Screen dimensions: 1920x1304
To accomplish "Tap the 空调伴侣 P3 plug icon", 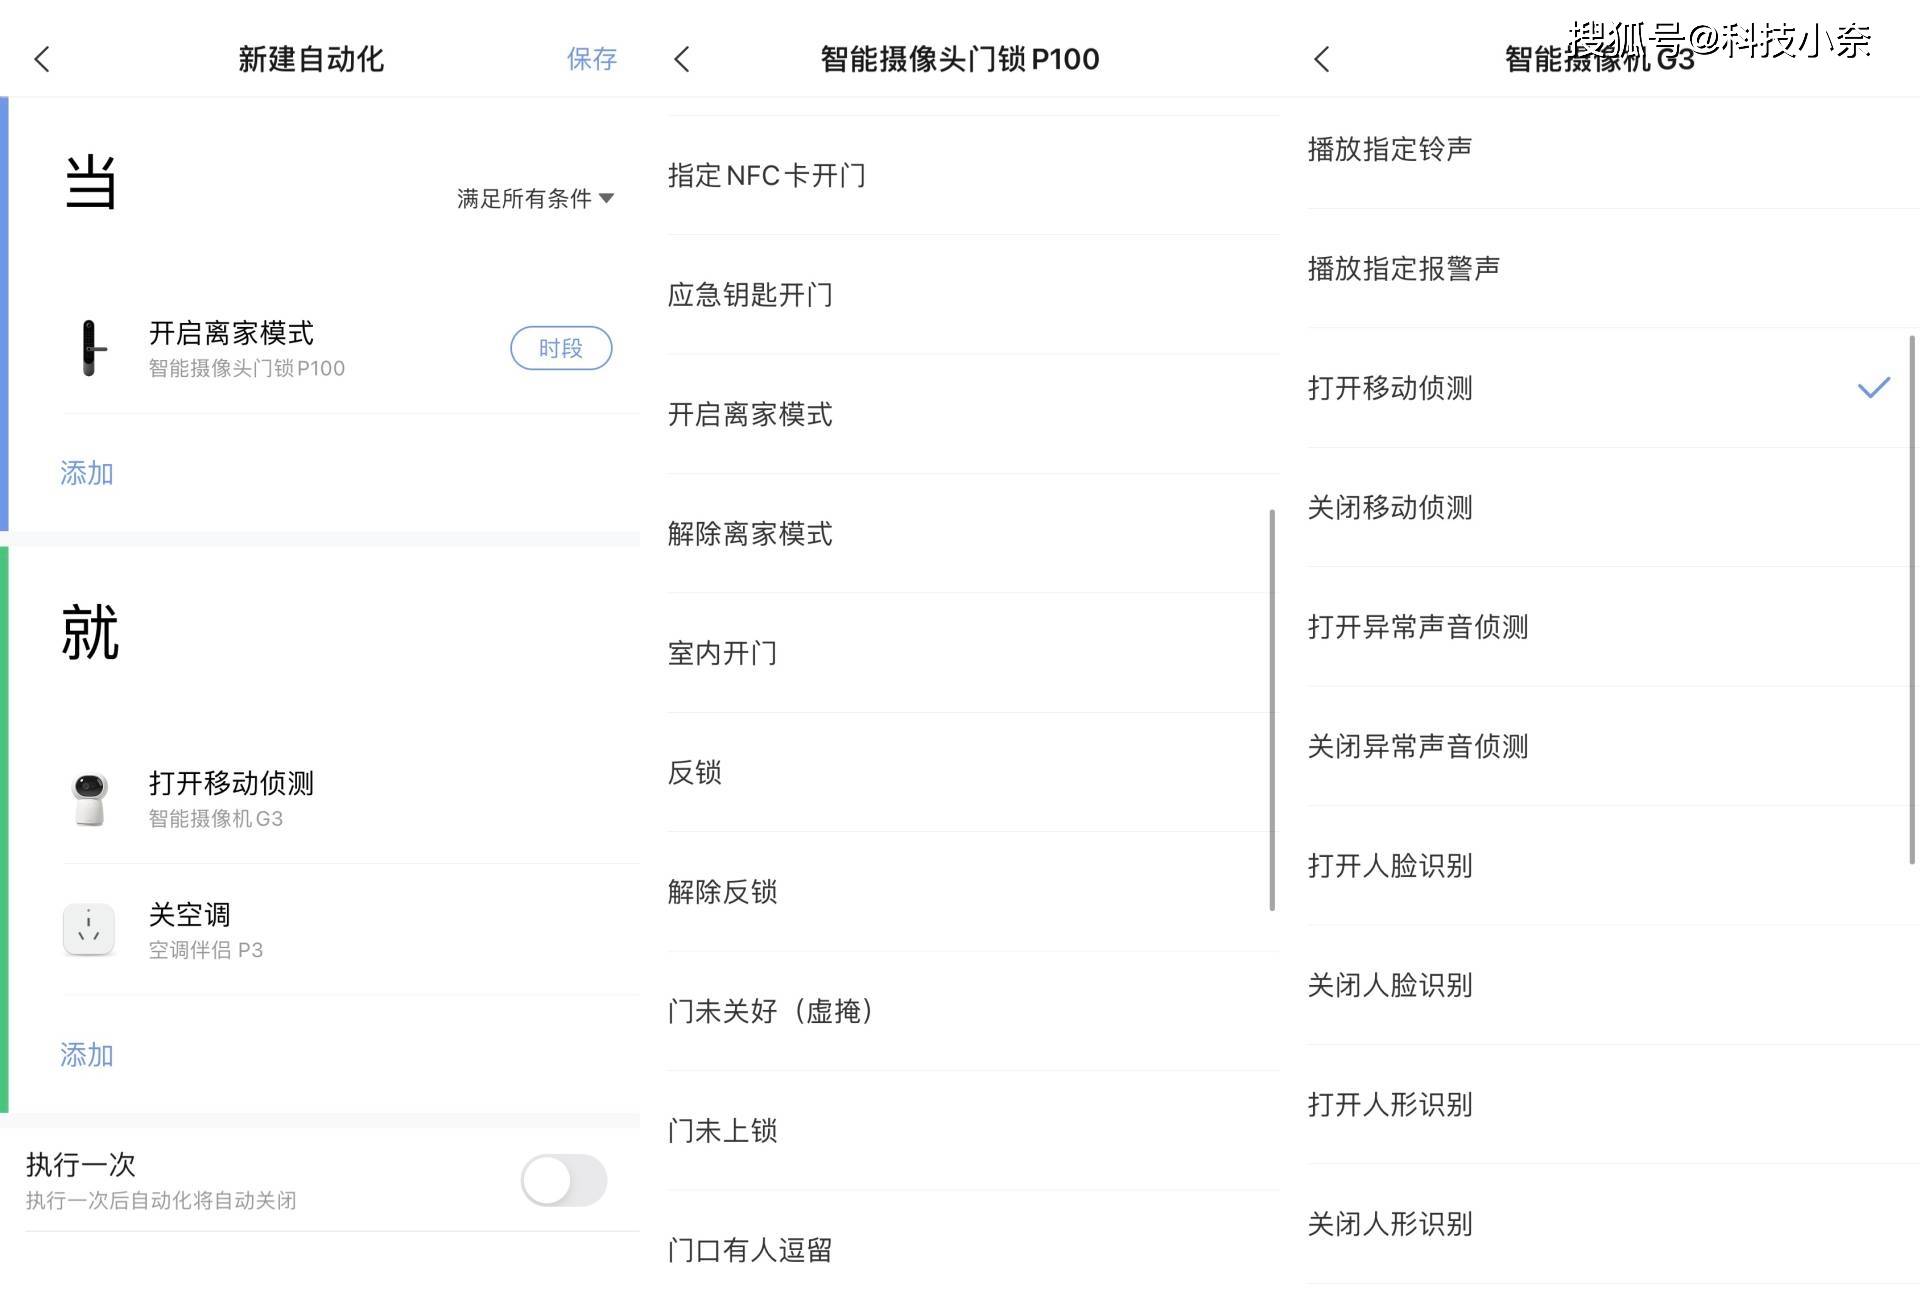I will pyautogui.click(x=89, y=929).
